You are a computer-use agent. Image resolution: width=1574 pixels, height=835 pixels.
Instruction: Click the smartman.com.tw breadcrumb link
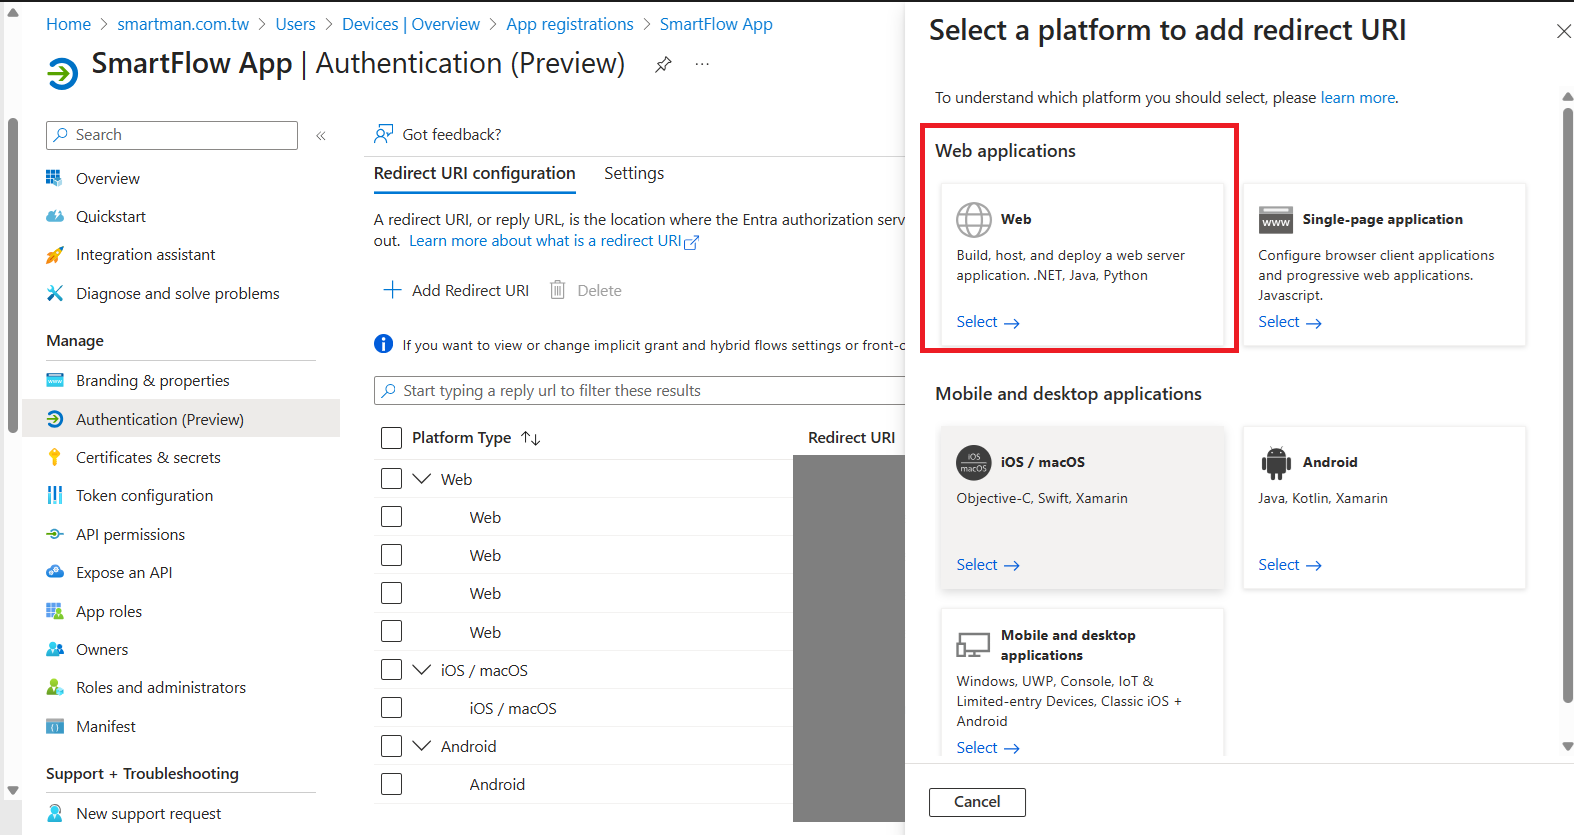click(183, 24)
